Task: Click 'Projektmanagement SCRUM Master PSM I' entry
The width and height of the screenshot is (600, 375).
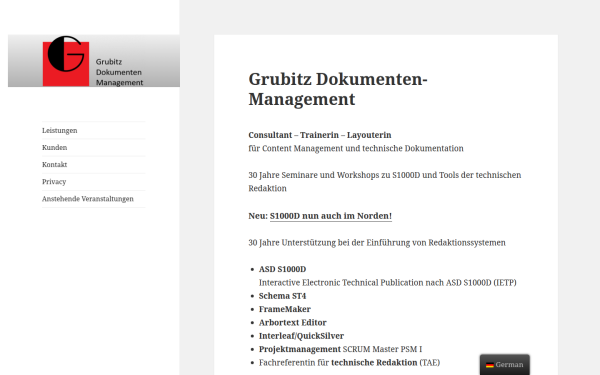Action: tap(341, 349)
